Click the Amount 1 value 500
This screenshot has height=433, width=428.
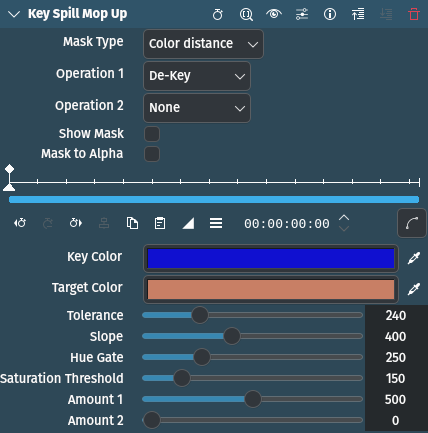coord(396,399)
